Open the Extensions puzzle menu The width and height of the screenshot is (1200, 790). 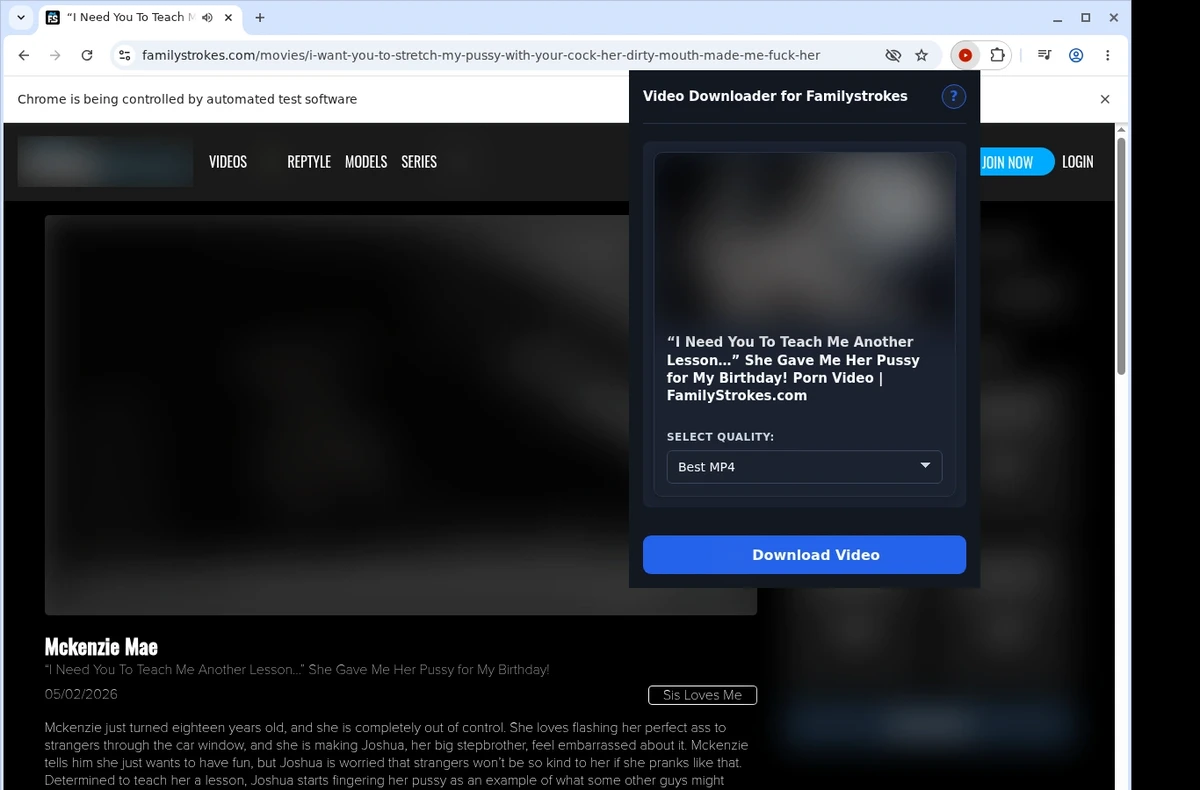pyautogui.click(x=997, y=55)
